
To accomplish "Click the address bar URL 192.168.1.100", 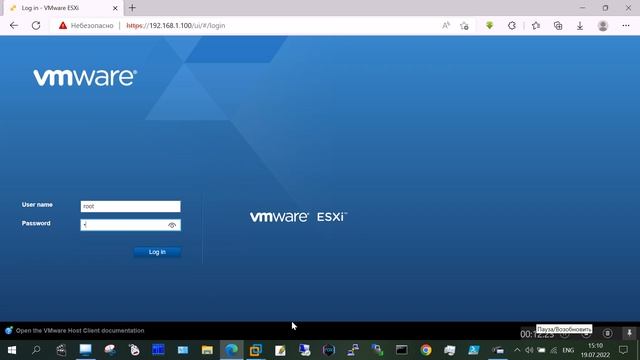I will tap(176, 25).
